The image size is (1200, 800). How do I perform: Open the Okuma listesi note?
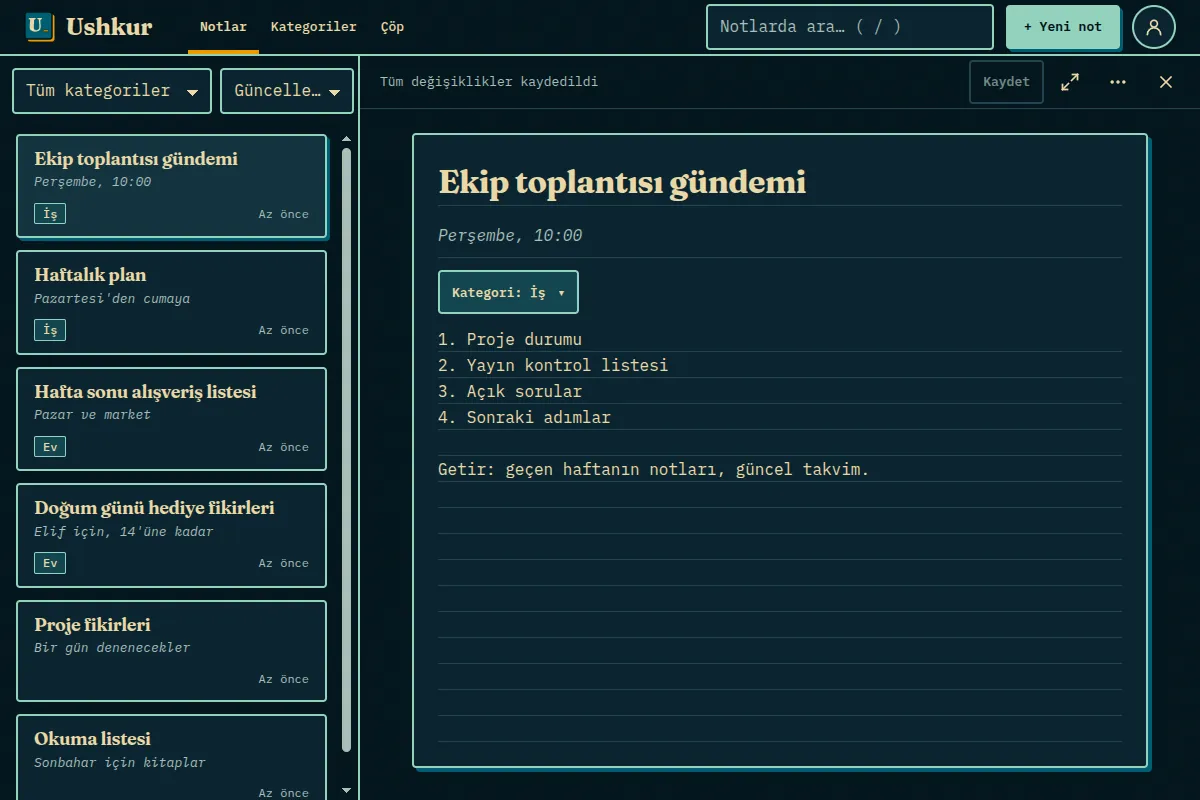[171, 757]
